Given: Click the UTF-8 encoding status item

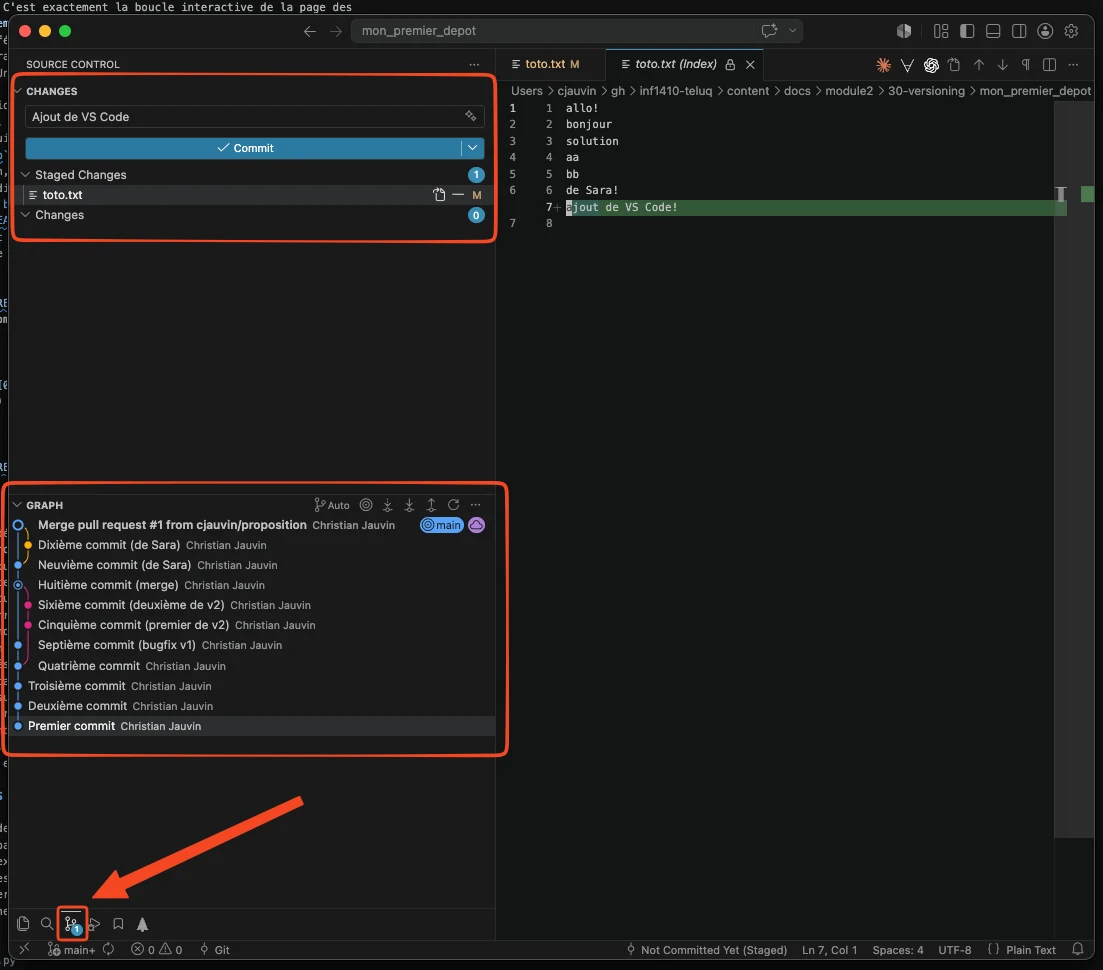Looking at the screenshot, I should point(955,950).
